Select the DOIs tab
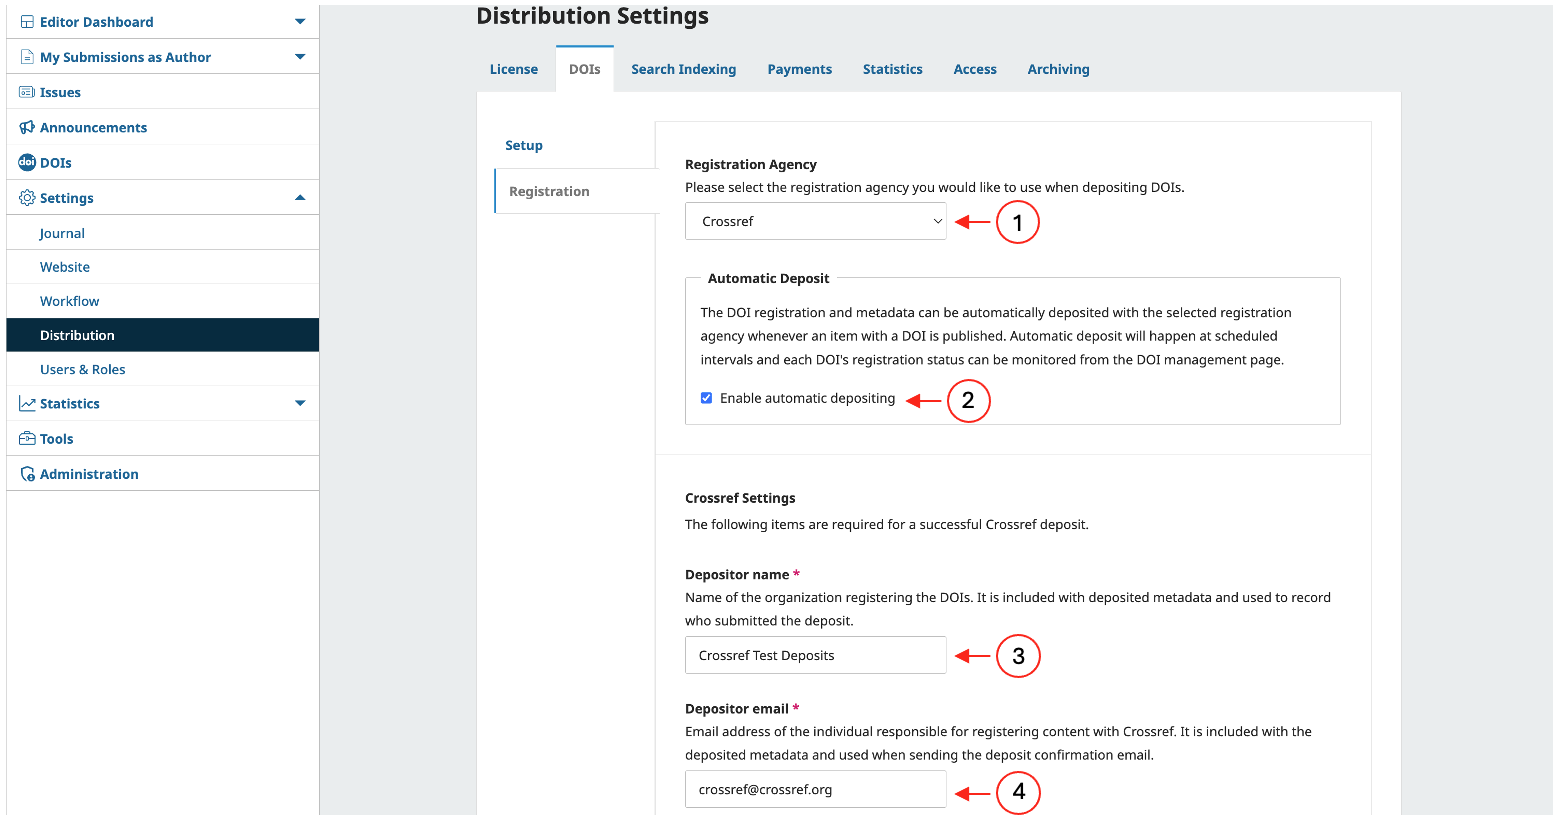The width and height of the screenshot is (1556, 816). click(585, 69)
